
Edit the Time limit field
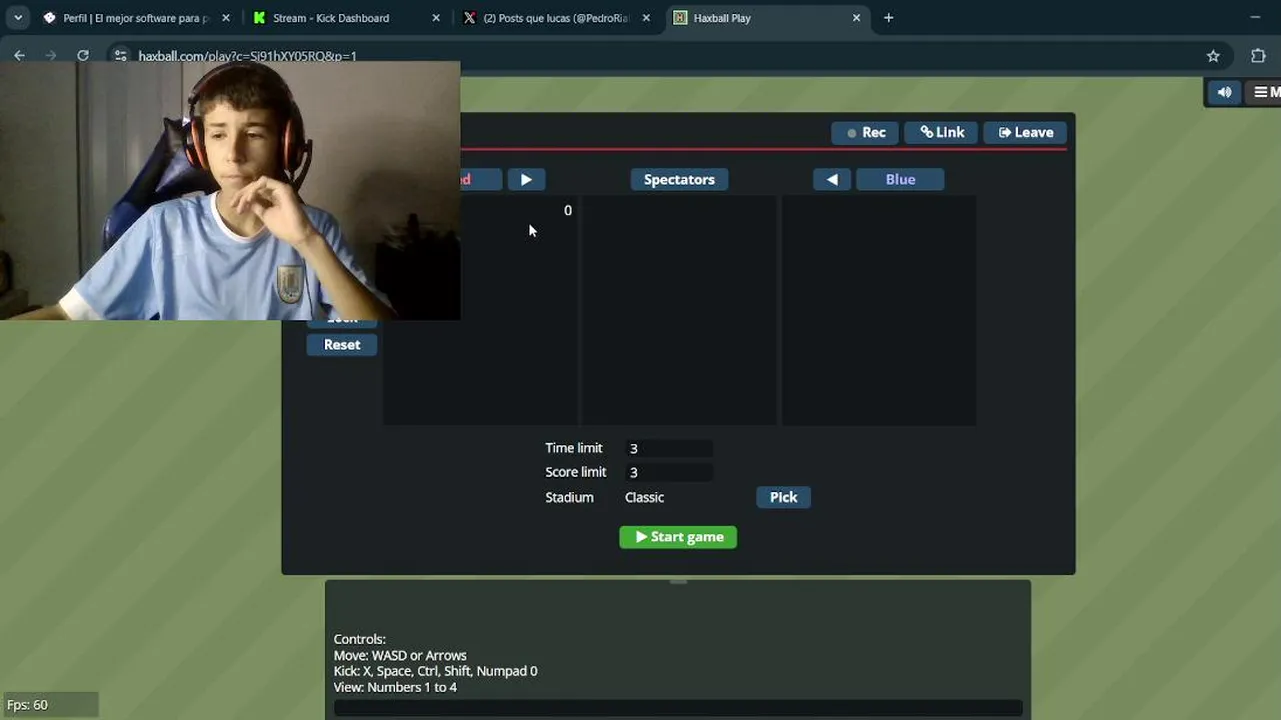(x=669, y=448)
